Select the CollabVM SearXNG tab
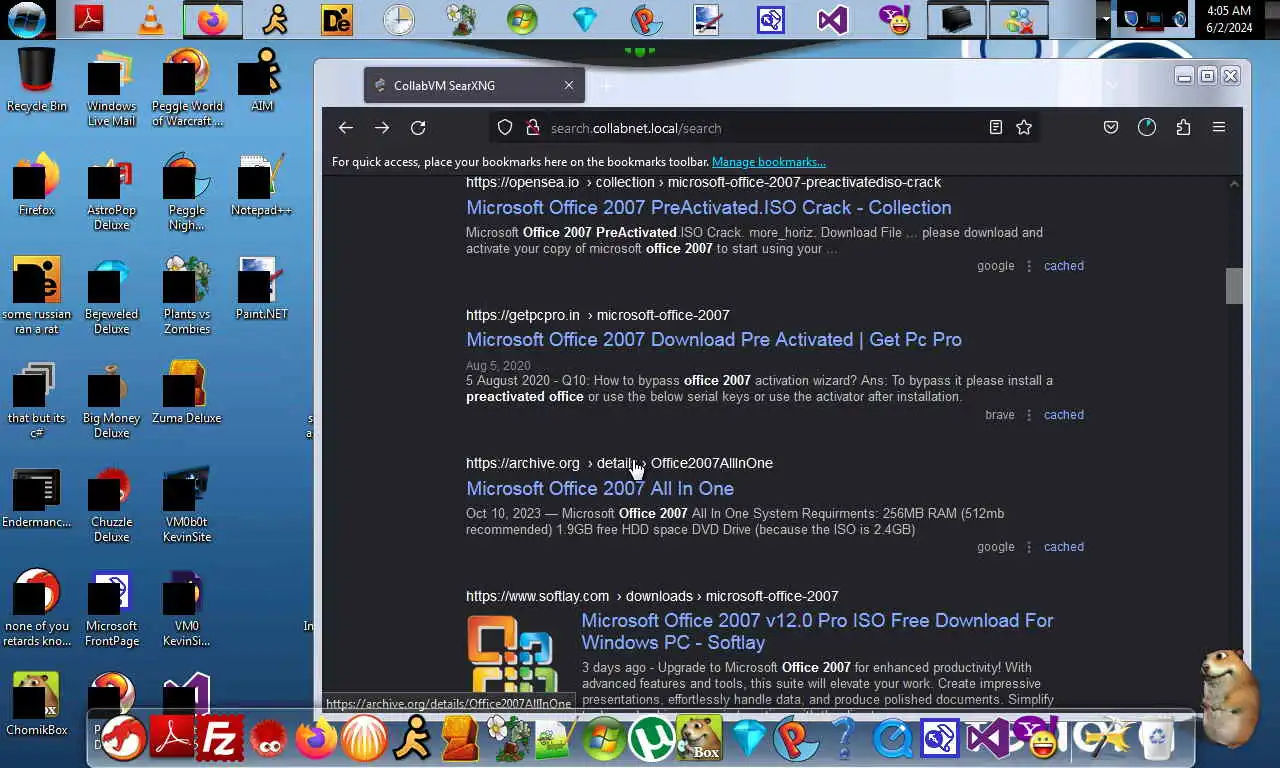Image resolution: width=1280 pixels, height=768 pixels. click(474, 86)
